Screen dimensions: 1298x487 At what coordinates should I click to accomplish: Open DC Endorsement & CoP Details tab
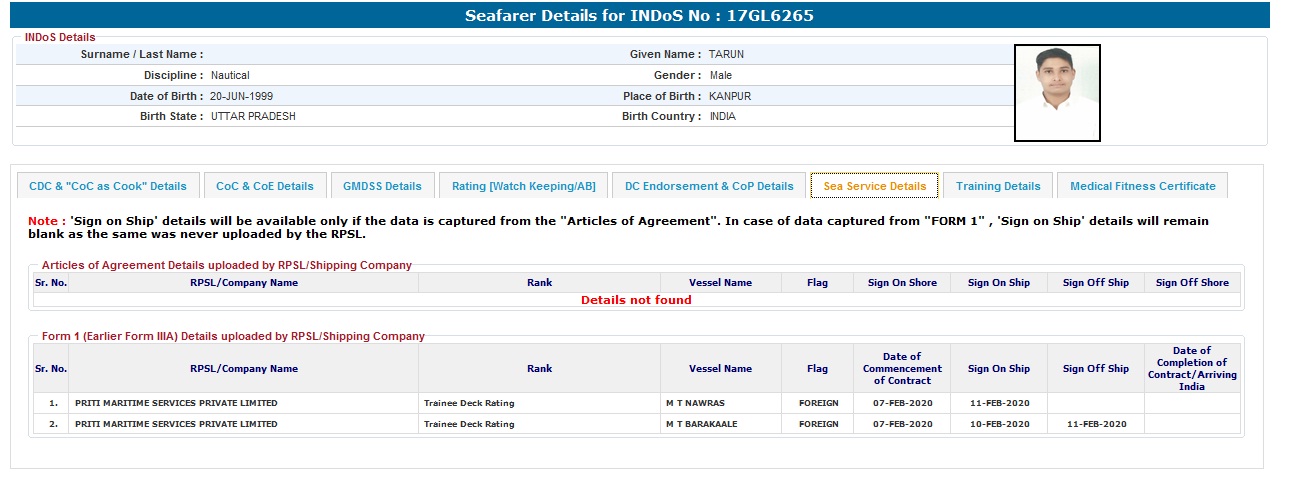pyautogui.click(x=709, y=186)
